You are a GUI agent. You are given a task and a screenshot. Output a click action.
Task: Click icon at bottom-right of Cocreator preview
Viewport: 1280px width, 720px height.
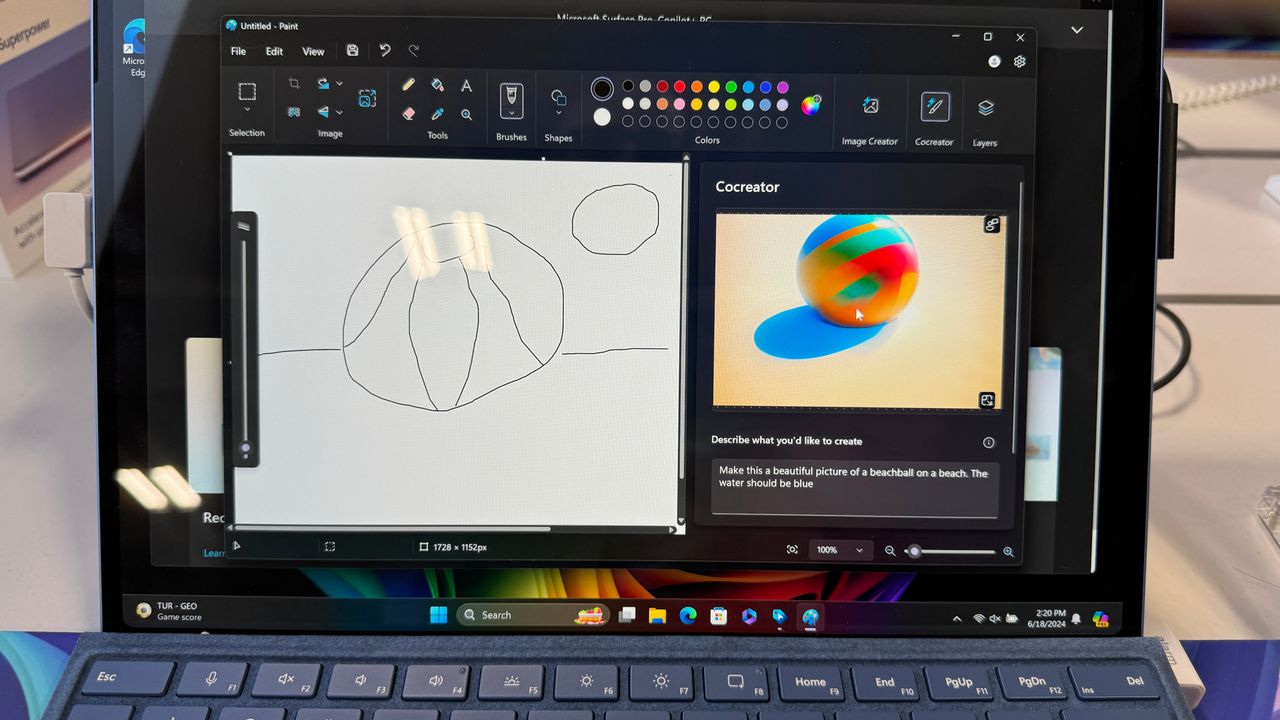point(987,400)
